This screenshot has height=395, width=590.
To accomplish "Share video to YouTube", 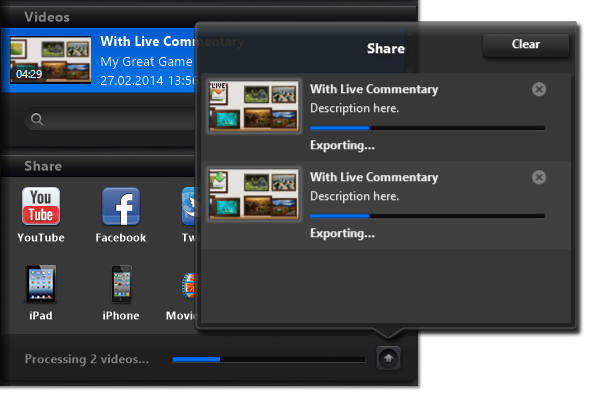I will point(41,206).
